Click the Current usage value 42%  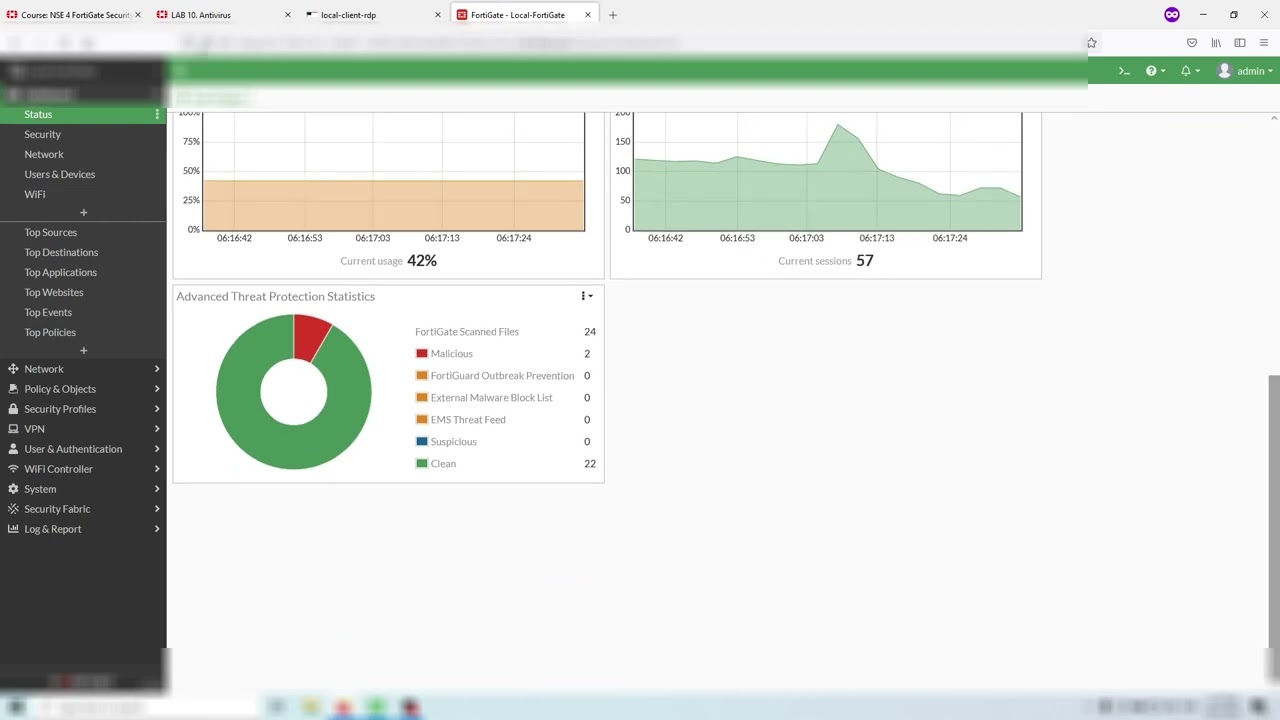[422, 261]
